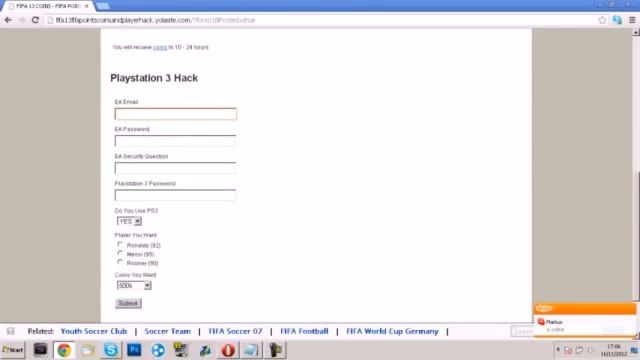
Task: Open the blue round taskbar icon
Action: coord(158,350)
